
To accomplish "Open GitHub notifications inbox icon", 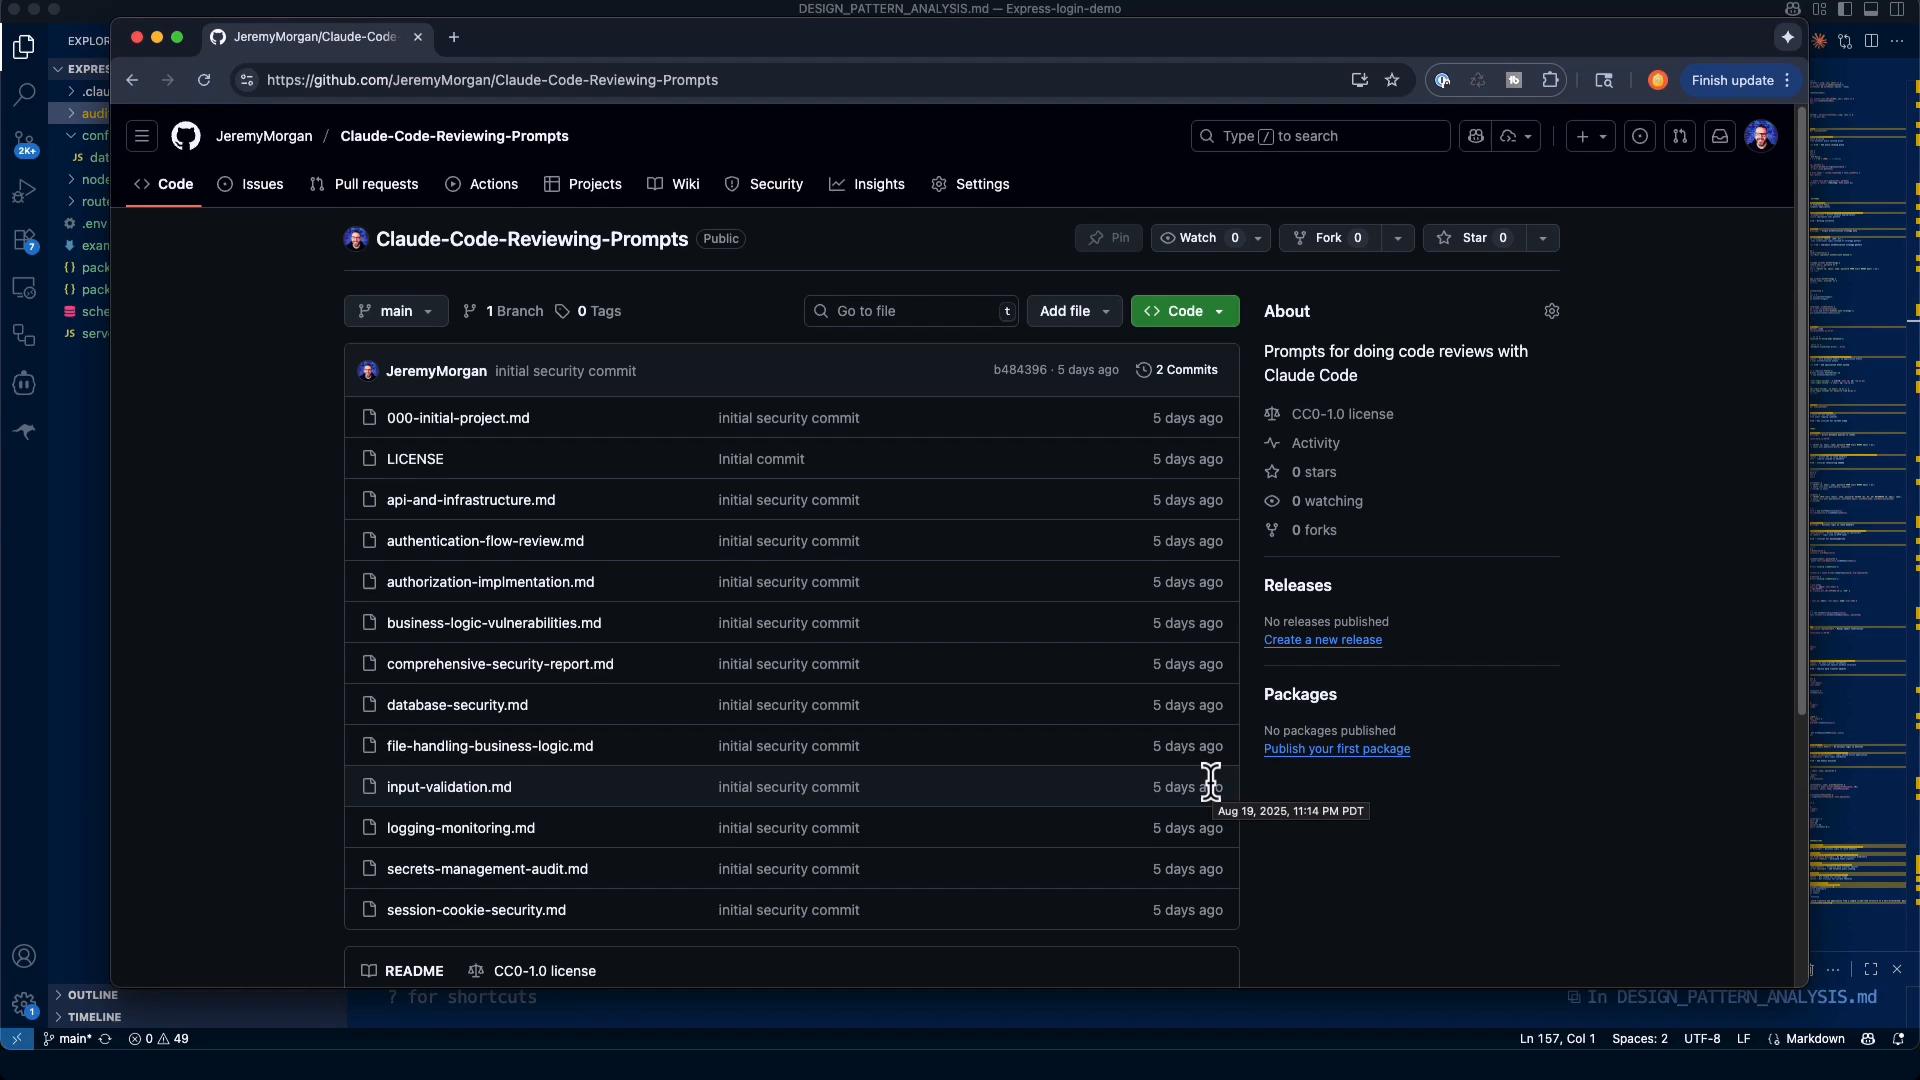I will 1720,136.
